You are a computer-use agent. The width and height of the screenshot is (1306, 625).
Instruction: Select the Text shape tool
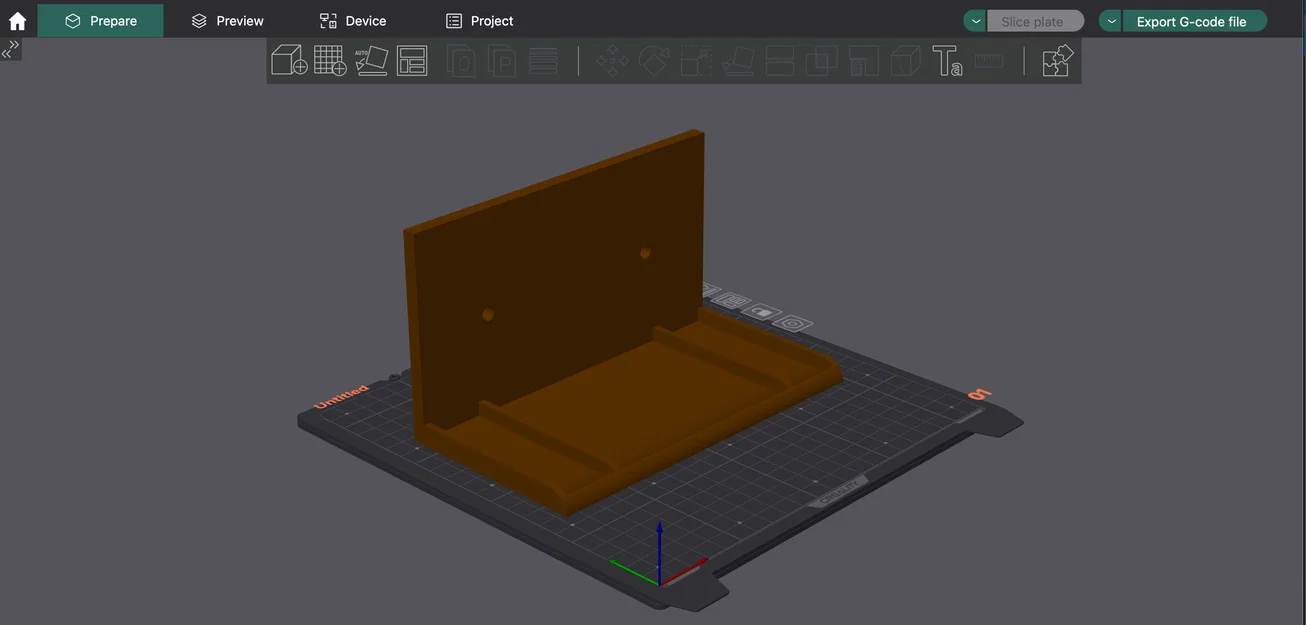(947, 60)
